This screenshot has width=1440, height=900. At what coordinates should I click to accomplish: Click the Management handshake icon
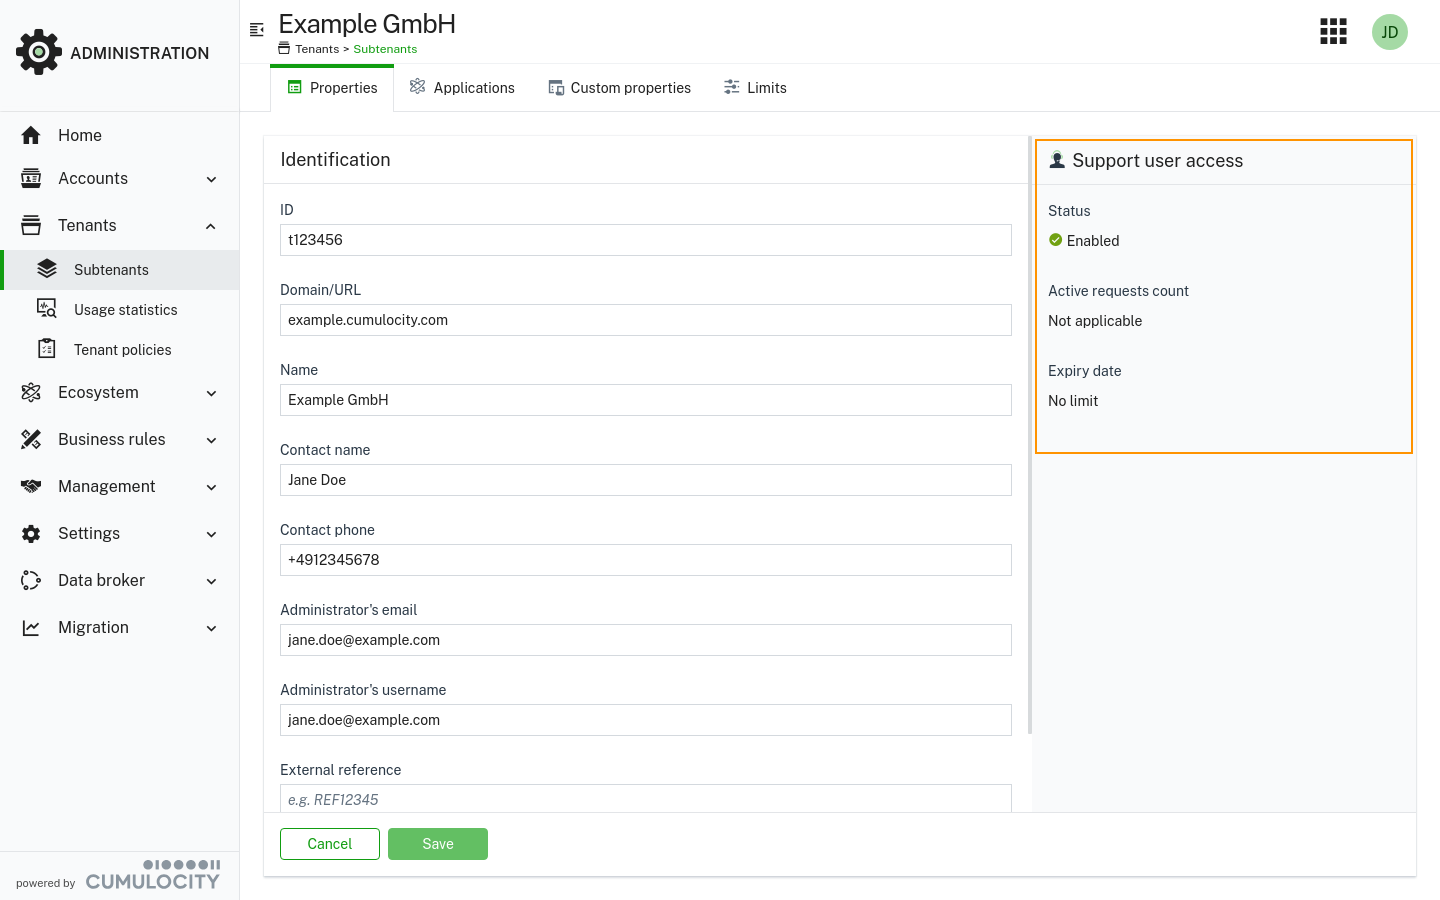click(31, 486)
